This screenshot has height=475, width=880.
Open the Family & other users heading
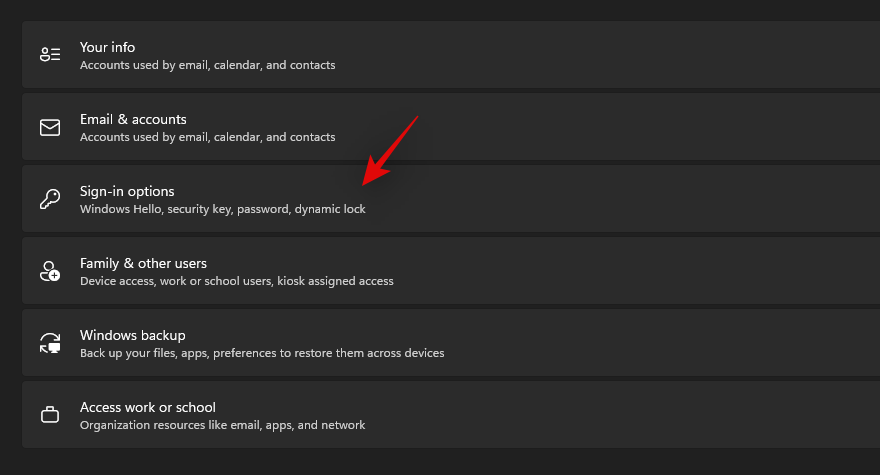tap(143, 263)
